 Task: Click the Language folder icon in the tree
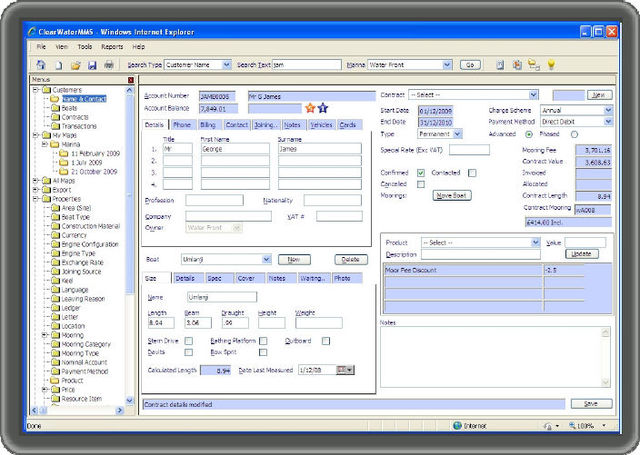[56, 290]
